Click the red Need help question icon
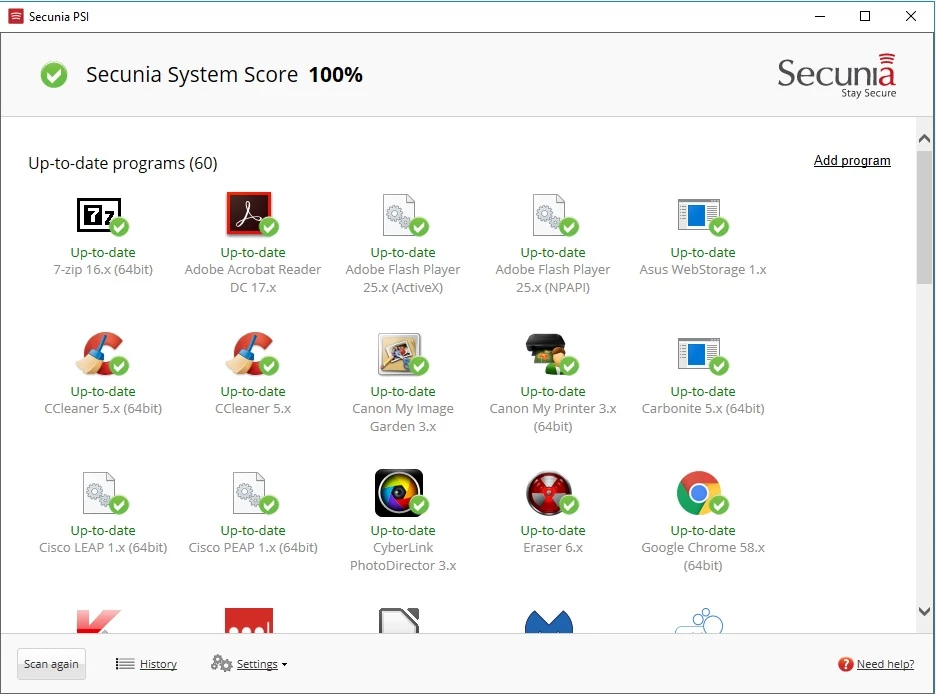936x694 pixels. coord(845,664)
